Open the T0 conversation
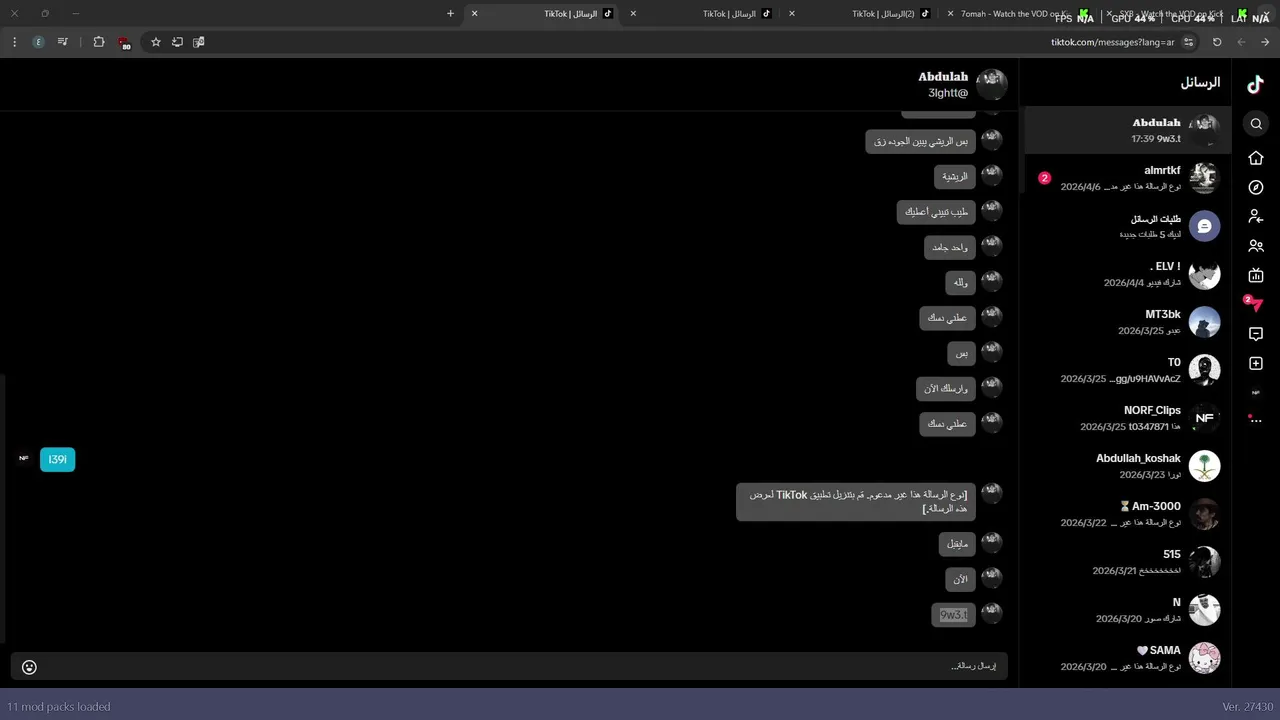The image size is (1280, 720). click(1128, 370)
